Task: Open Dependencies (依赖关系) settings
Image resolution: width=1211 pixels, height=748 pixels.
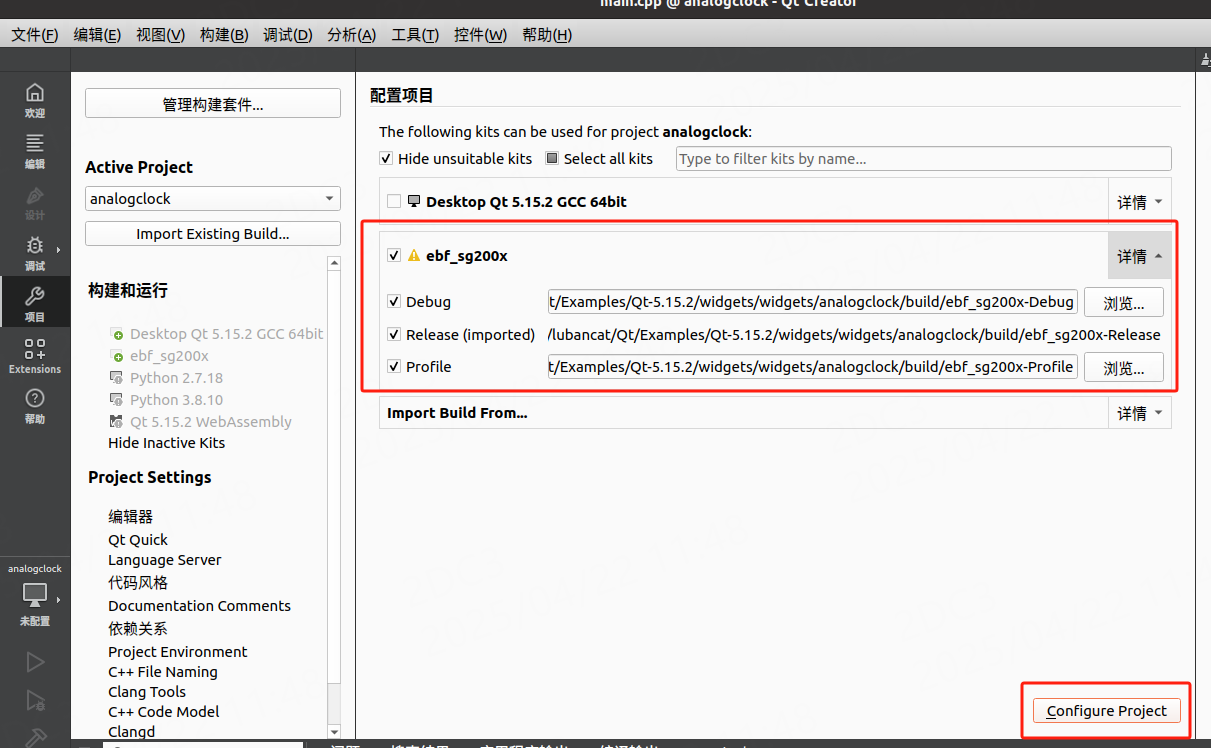Action: [138, 629]
